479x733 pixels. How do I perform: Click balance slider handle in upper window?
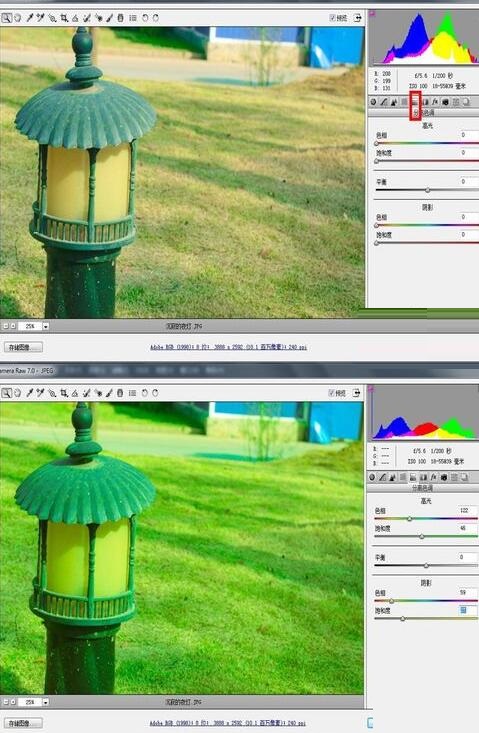[x=428, y=190]
